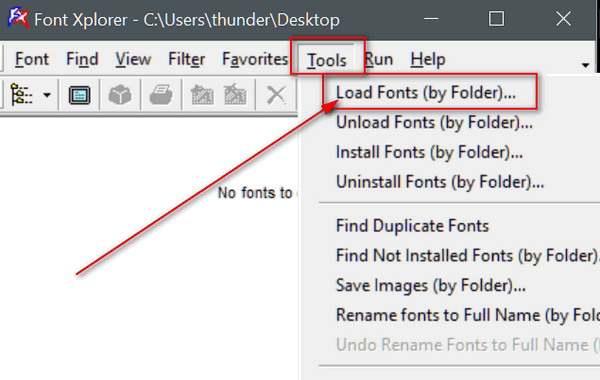Choose Load Fonts (by Folder)
Screen dimensions: 600x380
pyautogui.click(x=426, y=93)
